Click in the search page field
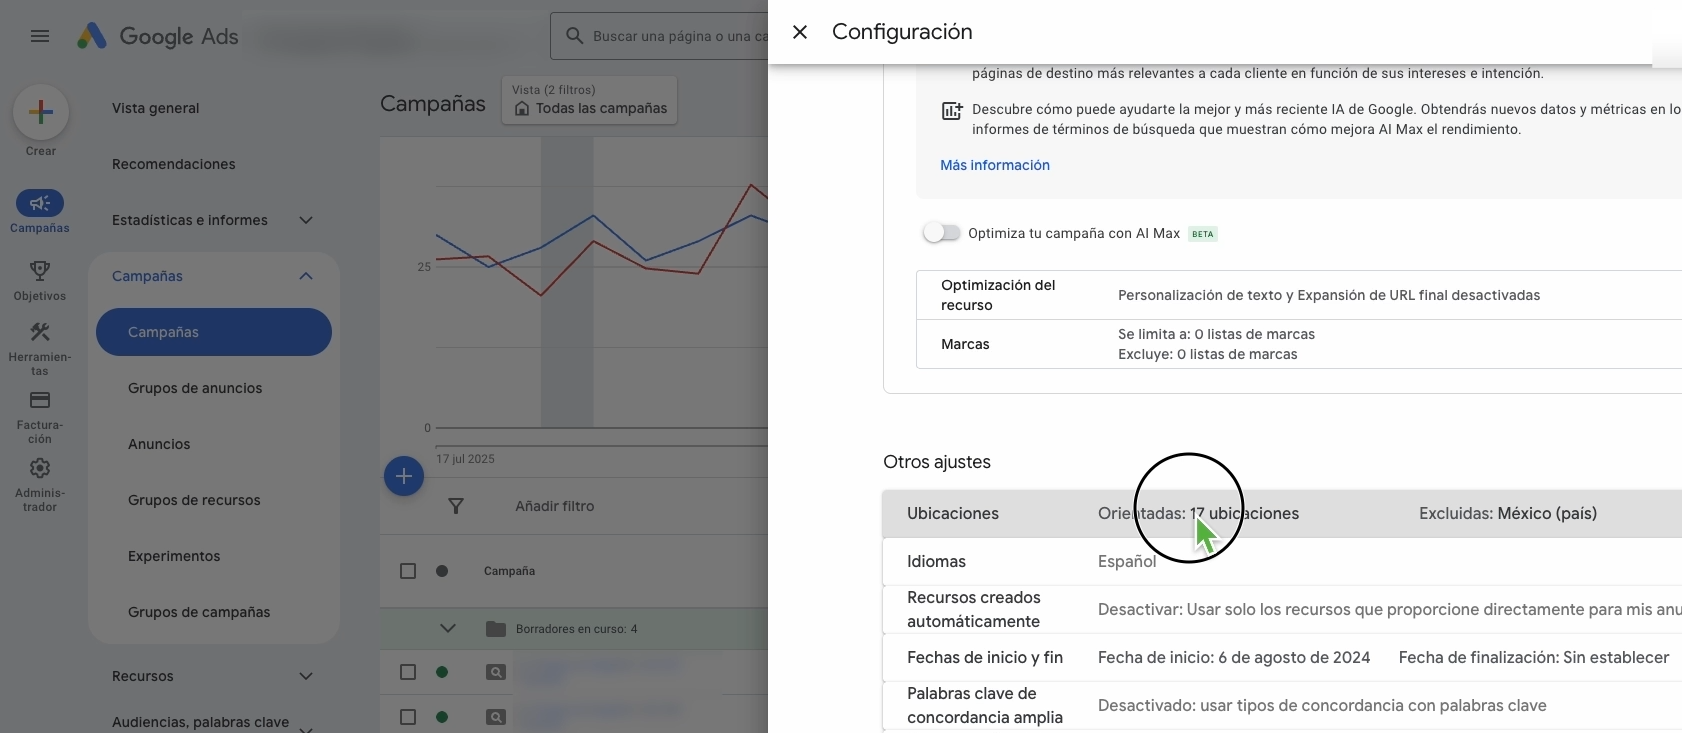This screenshot has width=1682, height=733. coord(680,36)
